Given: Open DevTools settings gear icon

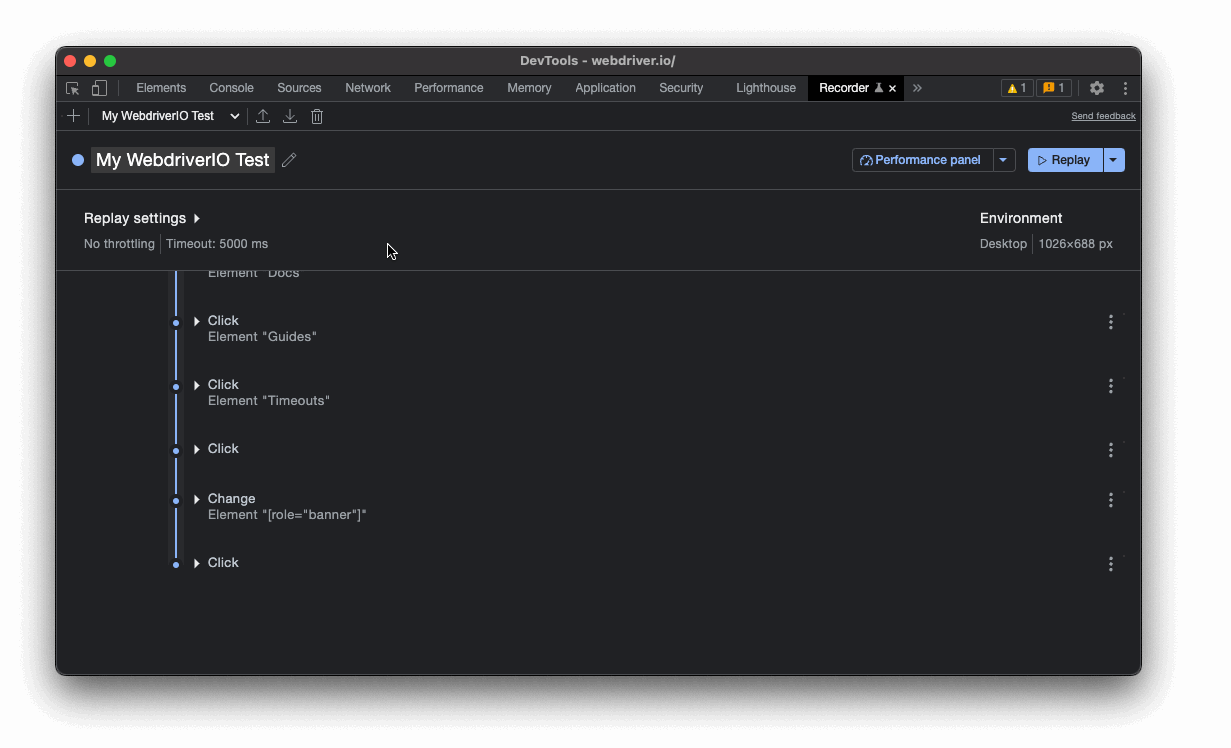Looking at the screenshot, I should (1096, 88).
